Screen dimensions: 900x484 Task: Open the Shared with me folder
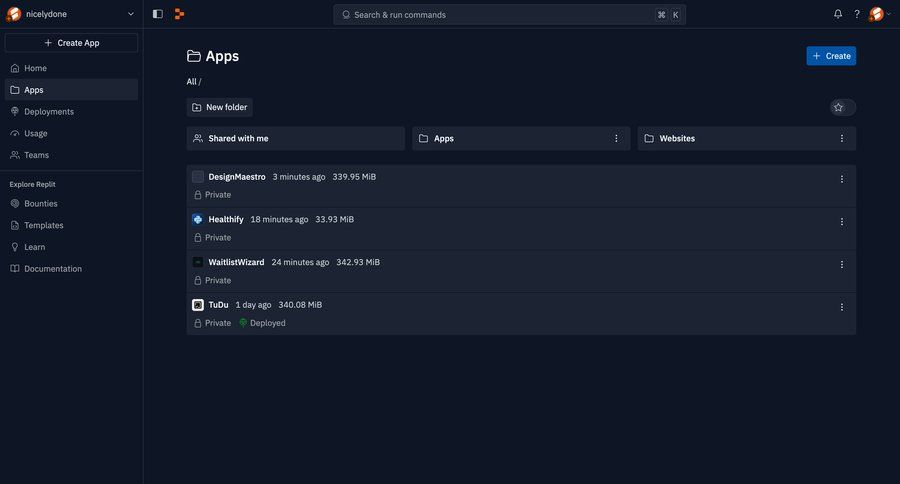click(x=296, y=138)
